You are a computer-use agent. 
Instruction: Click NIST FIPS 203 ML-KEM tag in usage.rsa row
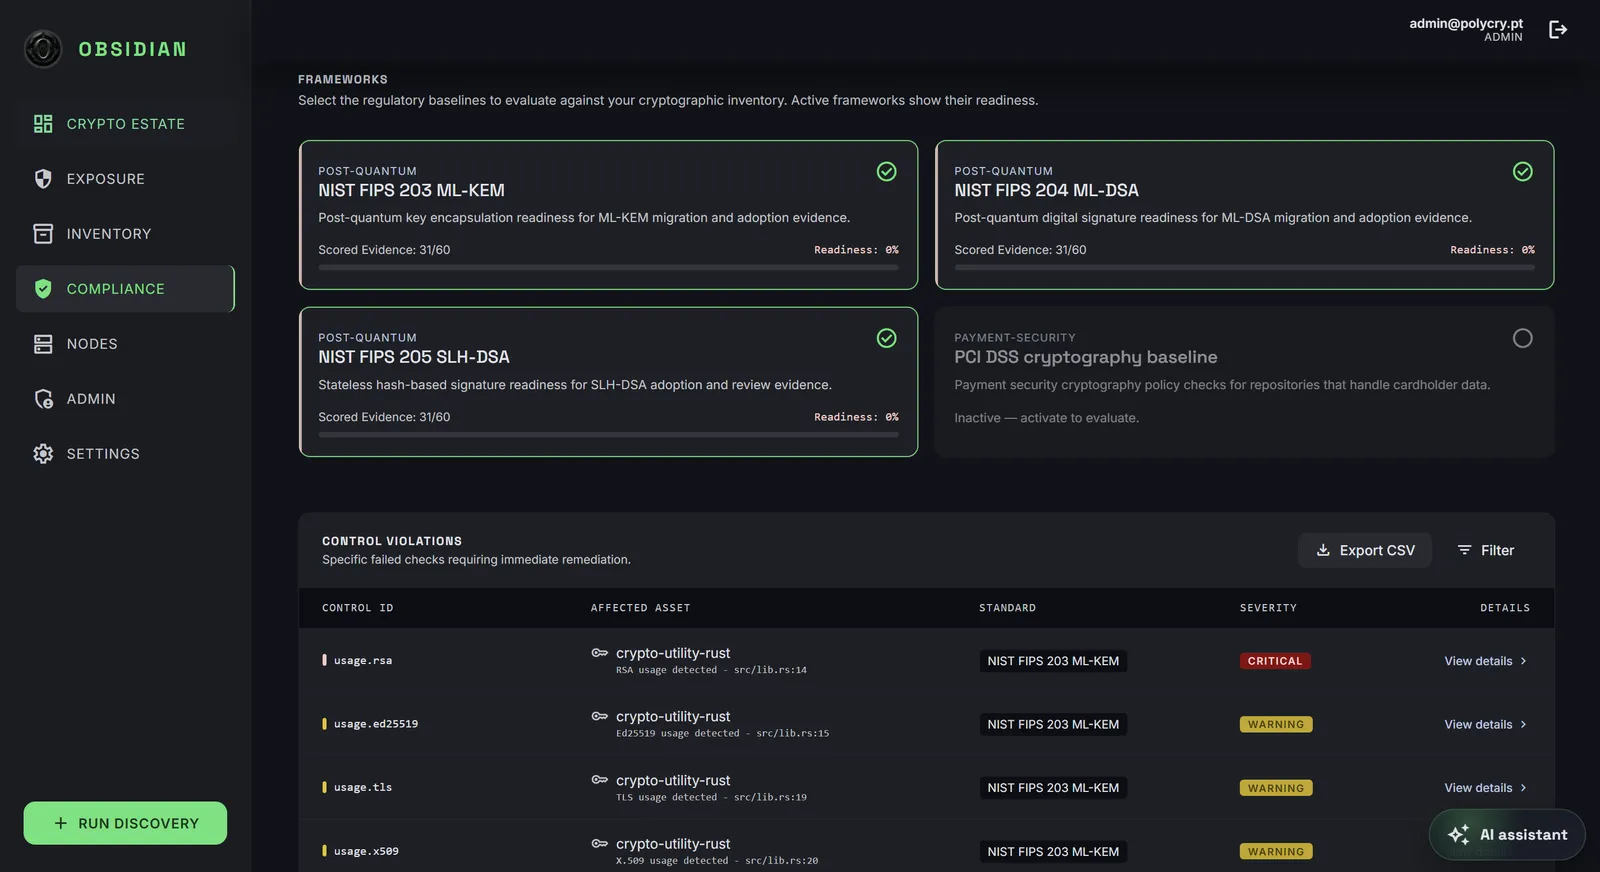1053,661
